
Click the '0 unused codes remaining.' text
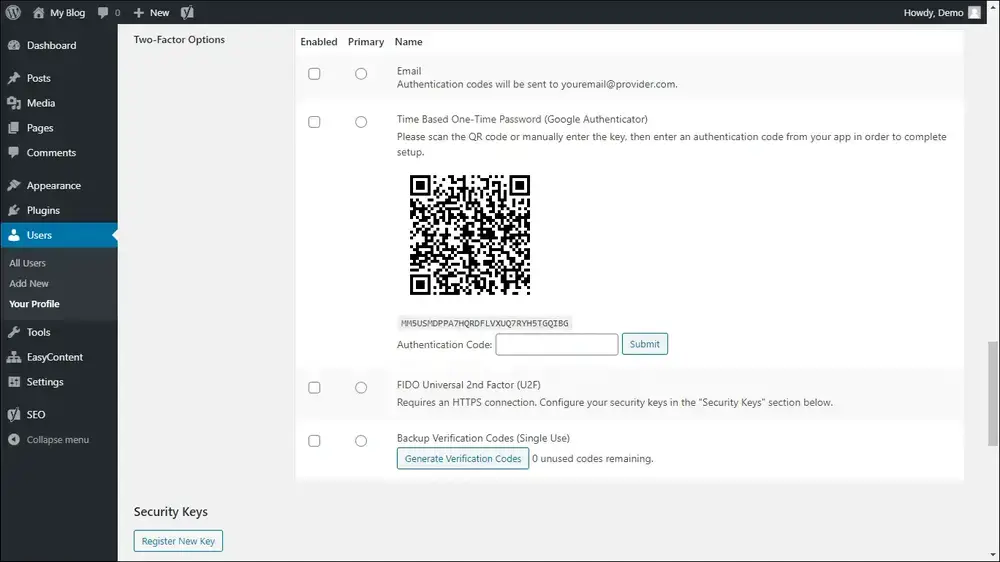(592, 459)
